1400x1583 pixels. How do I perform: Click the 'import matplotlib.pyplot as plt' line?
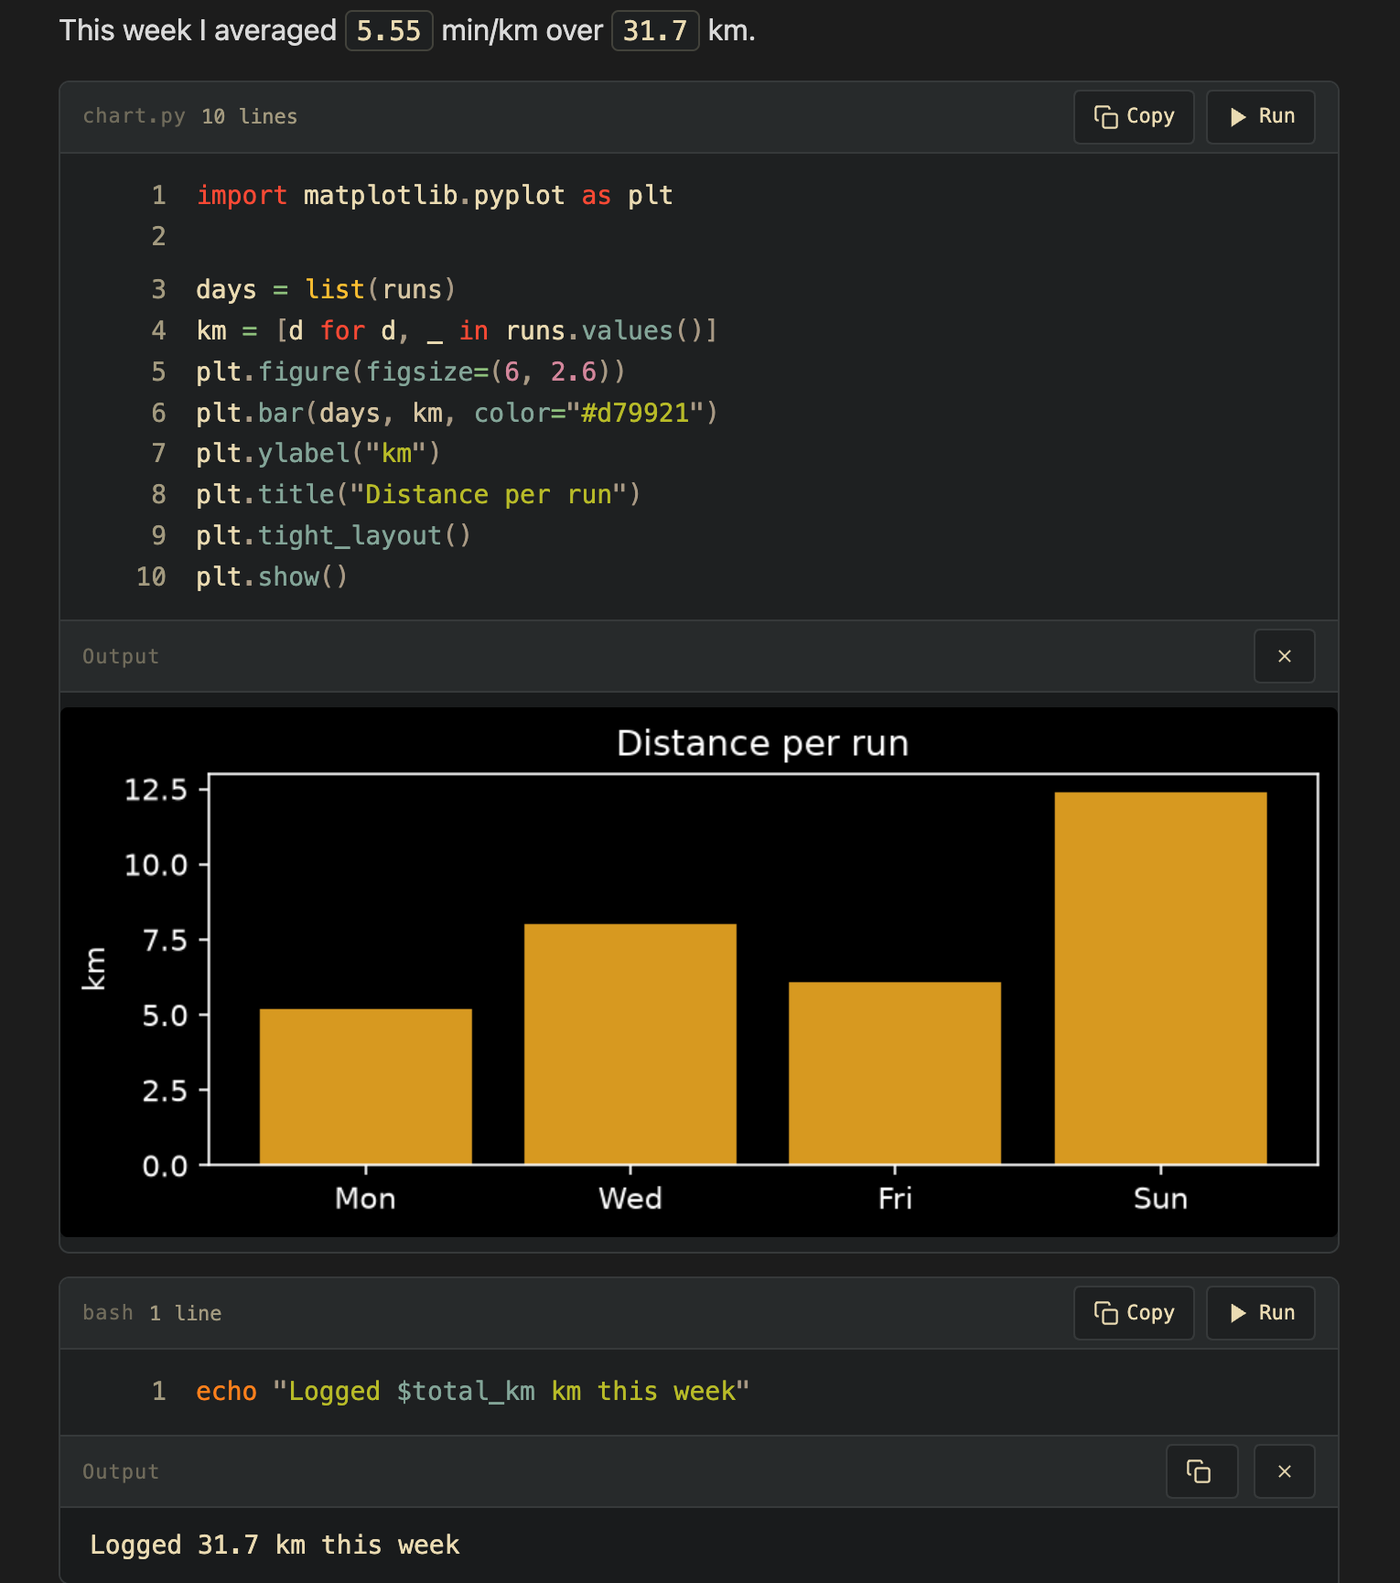(434, 195)
